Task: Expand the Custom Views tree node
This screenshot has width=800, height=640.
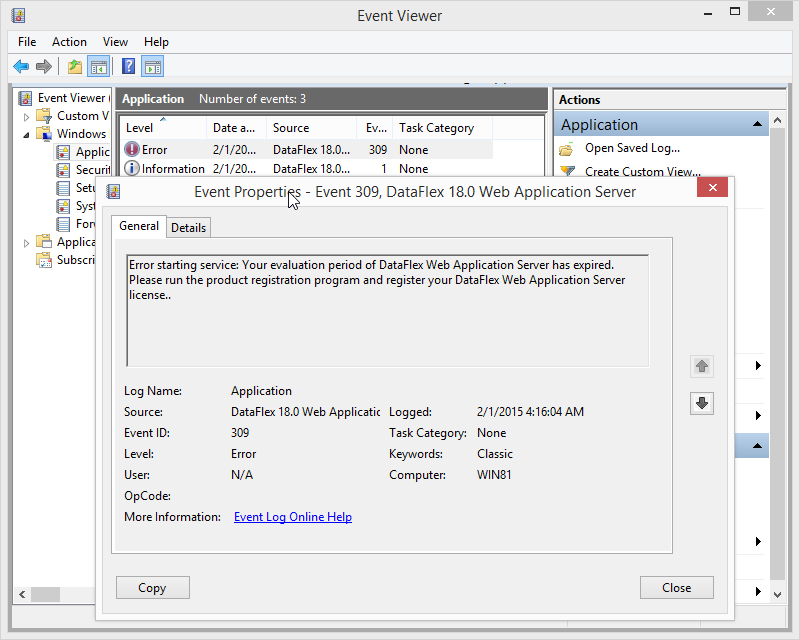Action: tap(27, 117)
